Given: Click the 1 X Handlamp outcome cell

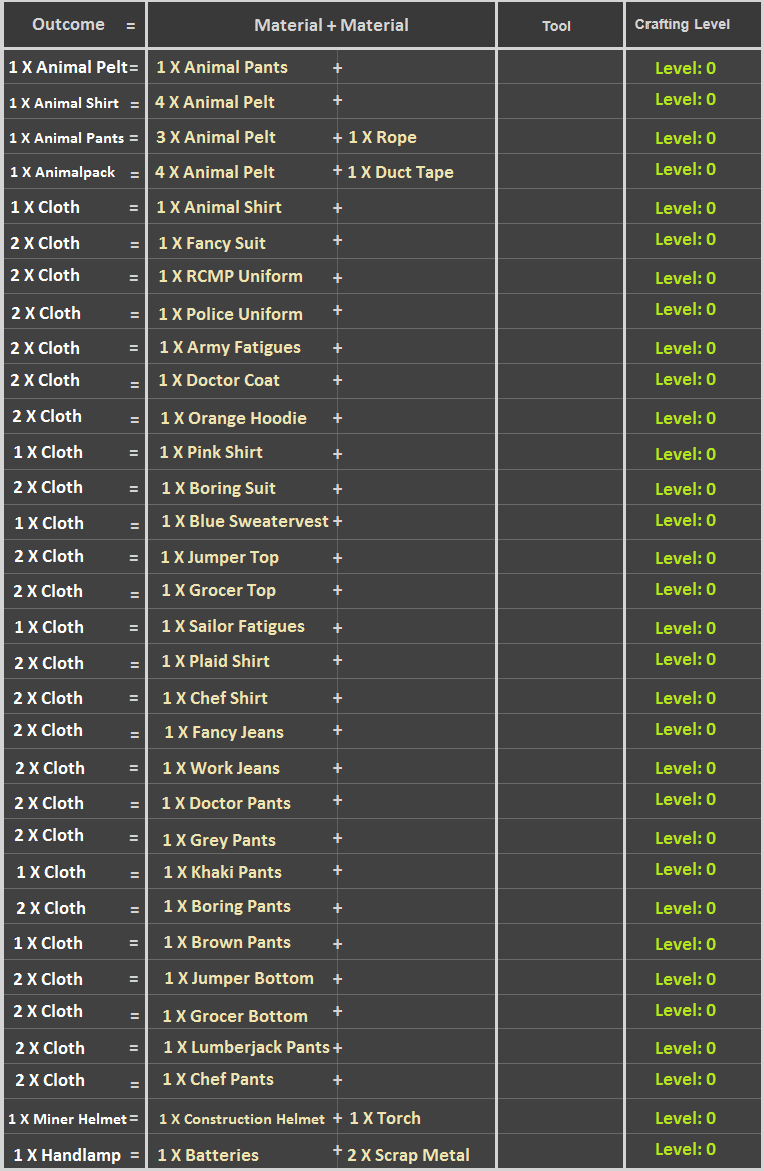Looking at the screenshot, I should (67, 1155).
